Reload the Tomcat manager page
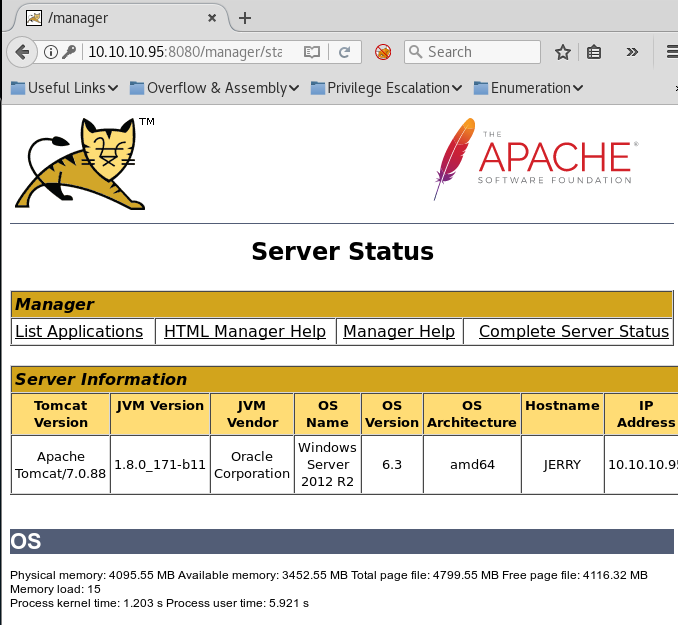Image resolution: width=678 pixels, height=625 pixels. [344, 52]
